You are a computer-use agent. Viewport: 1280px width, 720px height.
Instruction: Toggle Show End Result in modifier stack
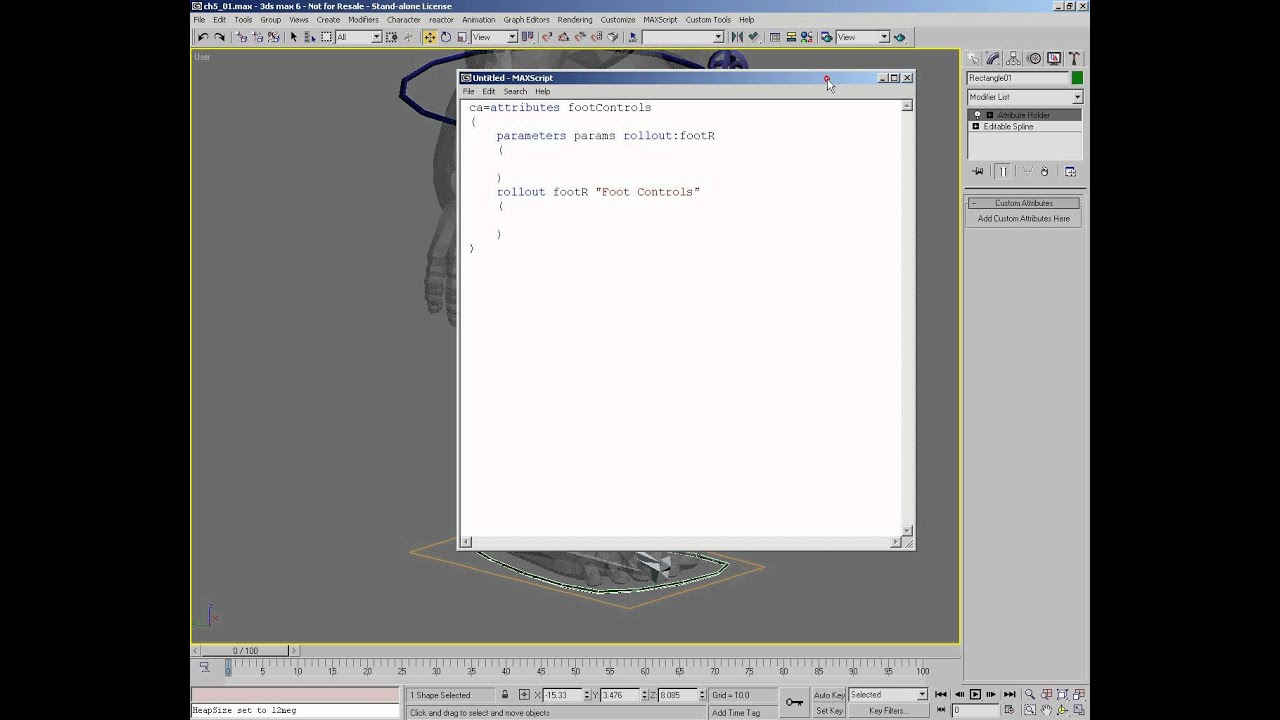point(1003,171)
